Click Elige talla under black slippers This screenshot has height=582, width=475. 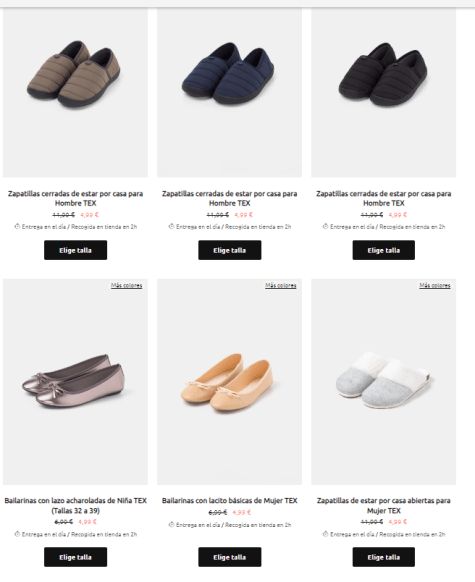[x=384, y=250]
